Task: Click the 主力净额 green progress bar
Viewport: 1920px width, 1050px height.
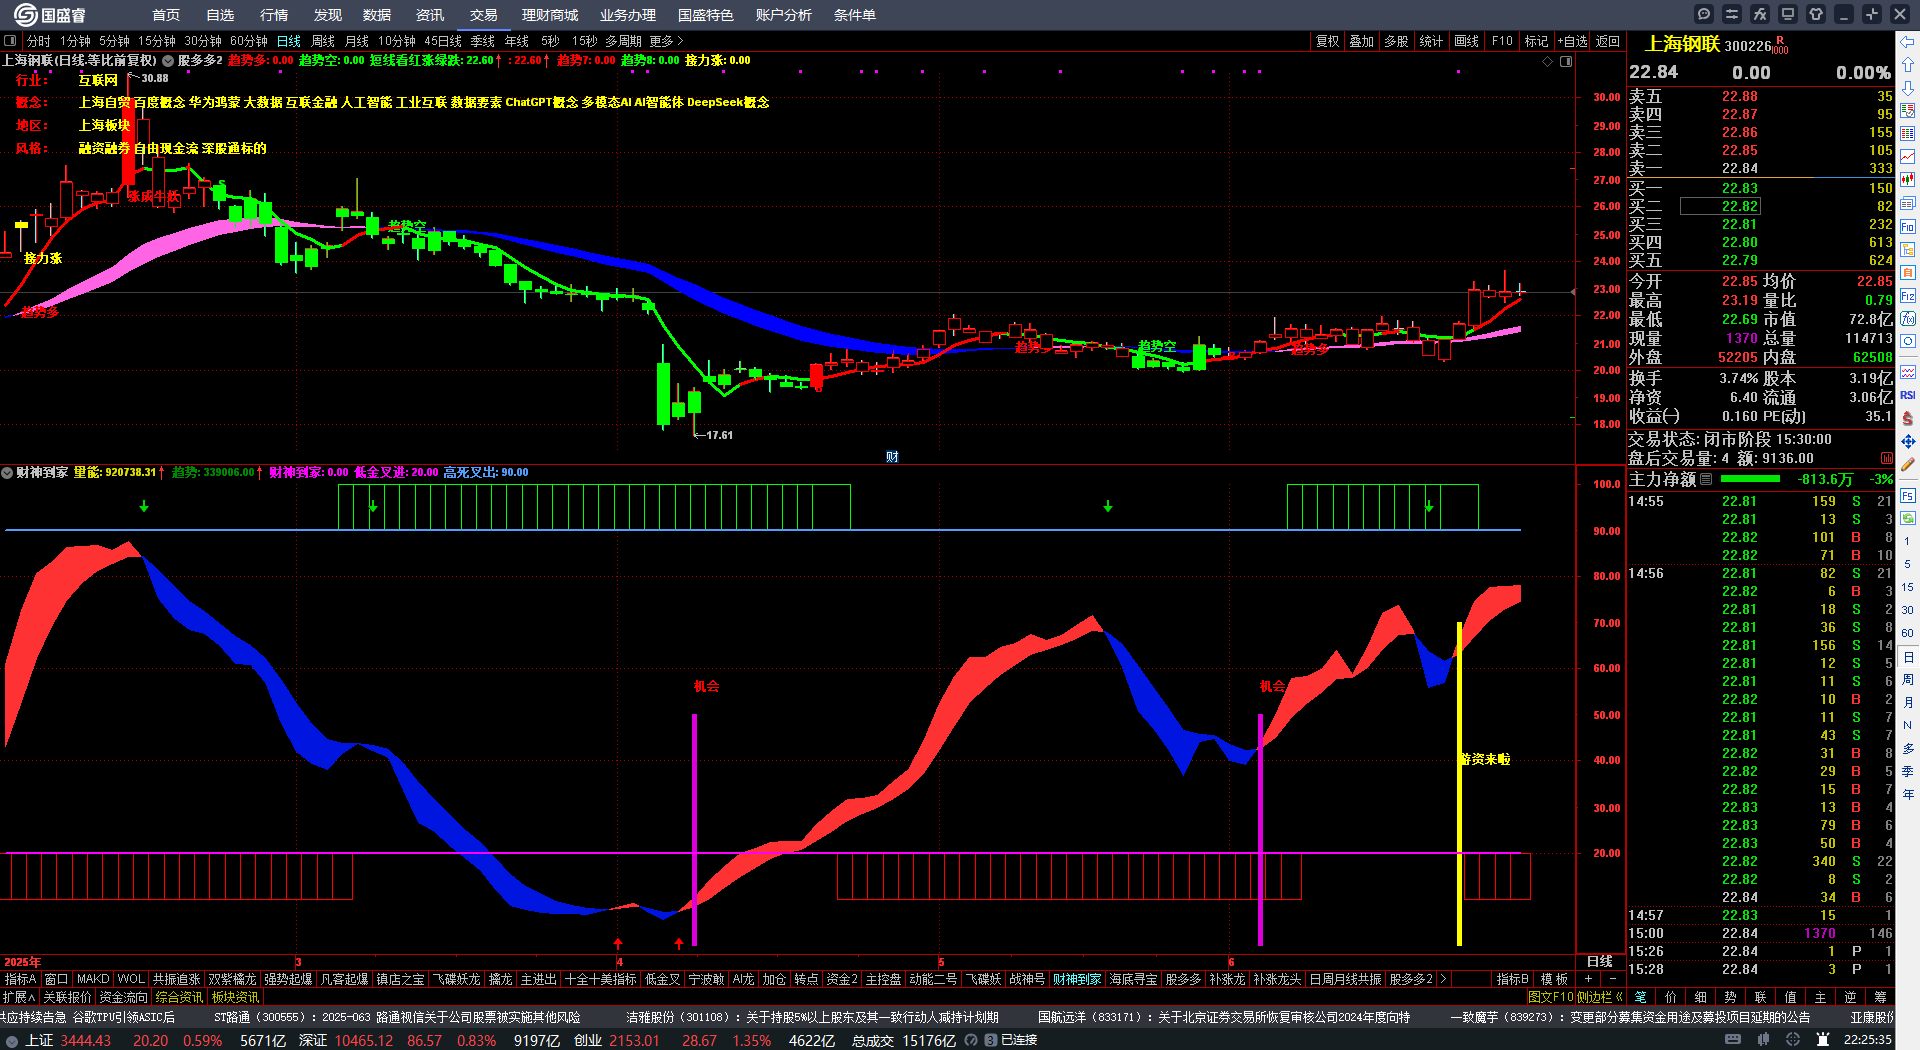Action: point(1749,479)
